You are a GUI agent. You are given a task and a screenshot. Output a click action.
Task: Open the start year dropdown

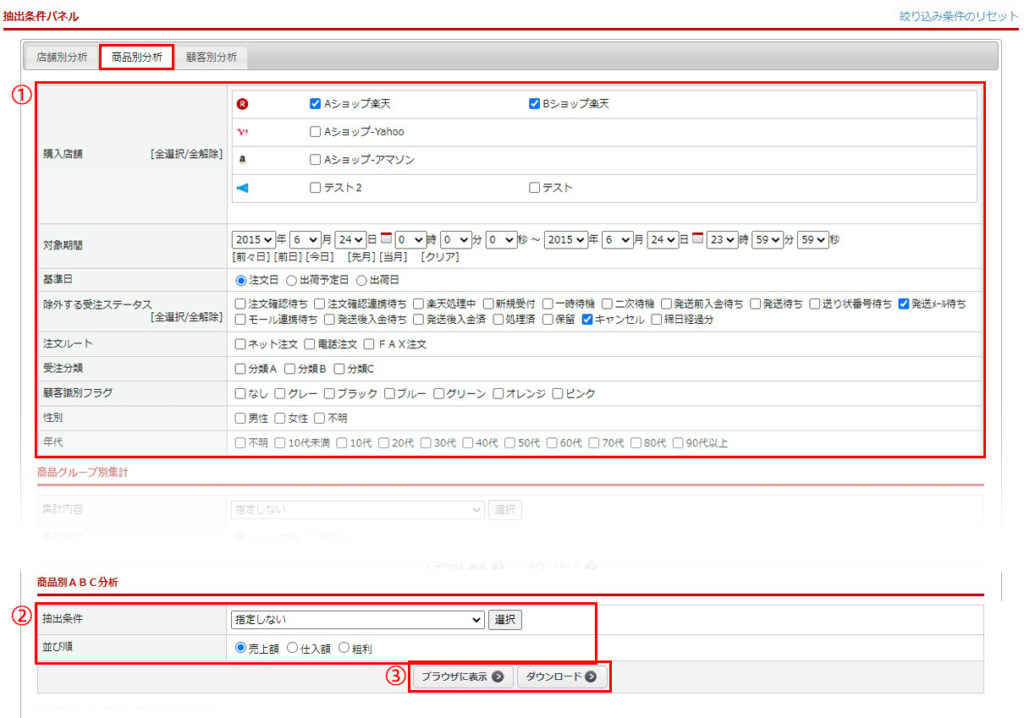click(x=253, y=240)
